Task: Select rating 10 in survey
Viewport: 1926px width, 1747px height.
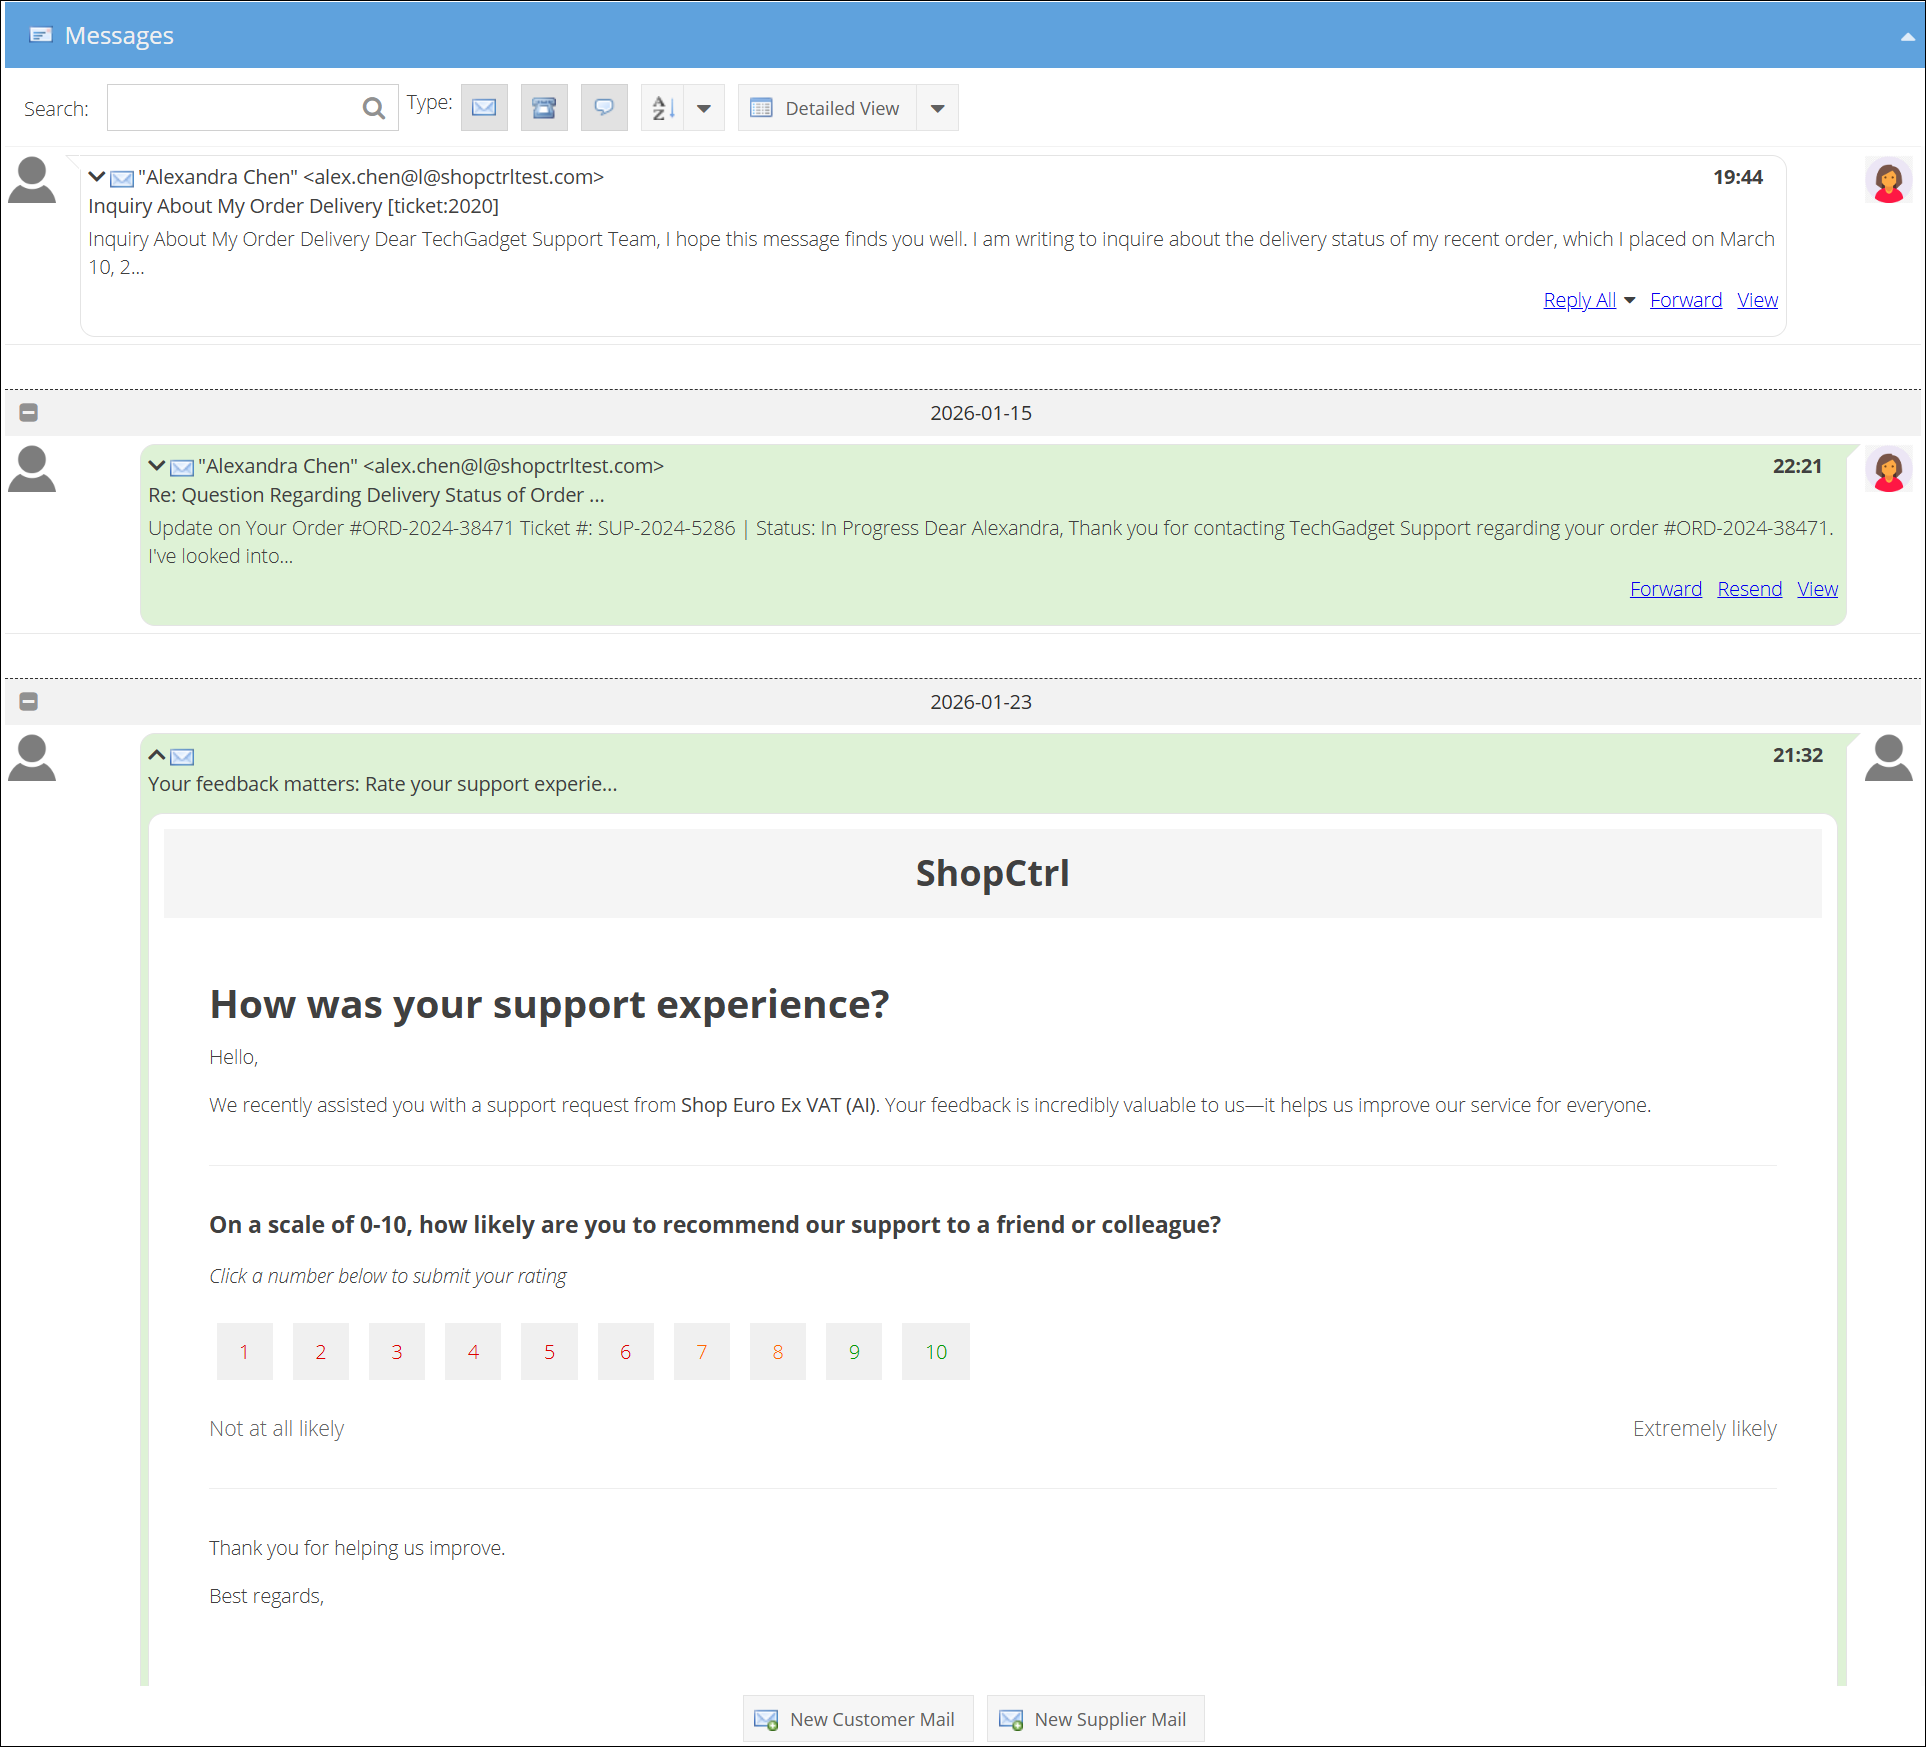Action: pos(935,1352)
